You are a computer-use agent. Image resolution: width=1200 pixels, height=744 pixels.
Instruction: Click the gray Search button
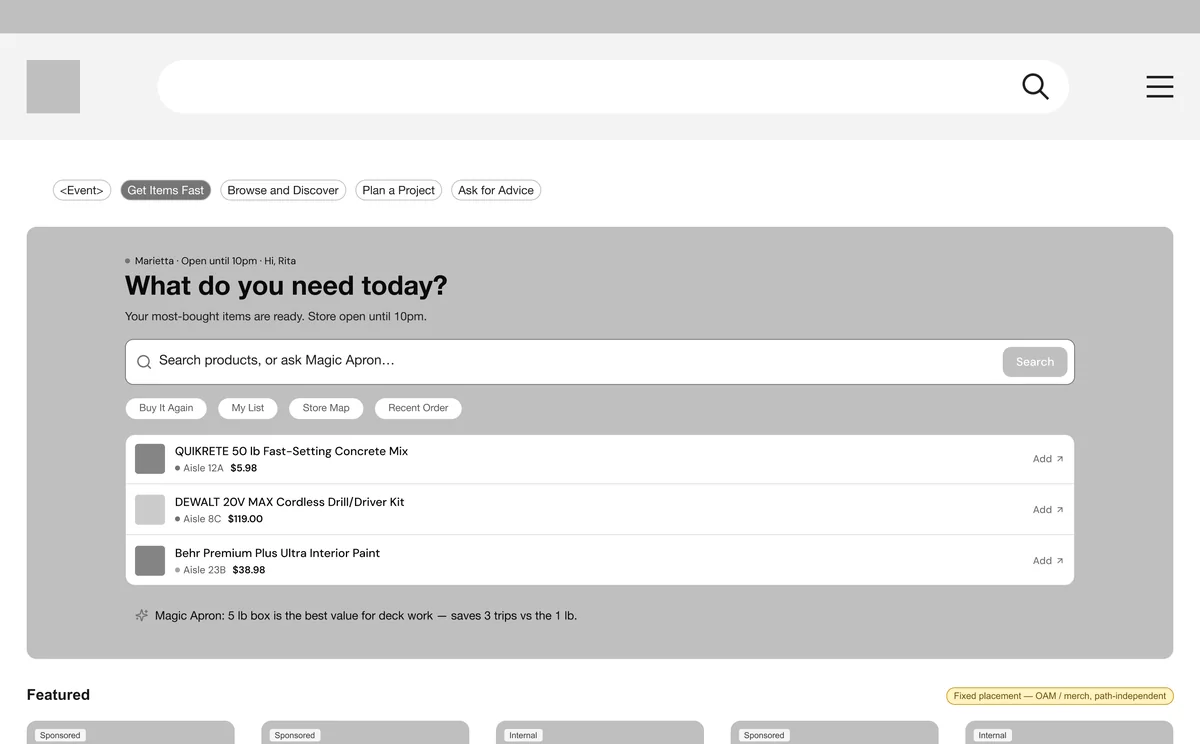click(1035, 362)
